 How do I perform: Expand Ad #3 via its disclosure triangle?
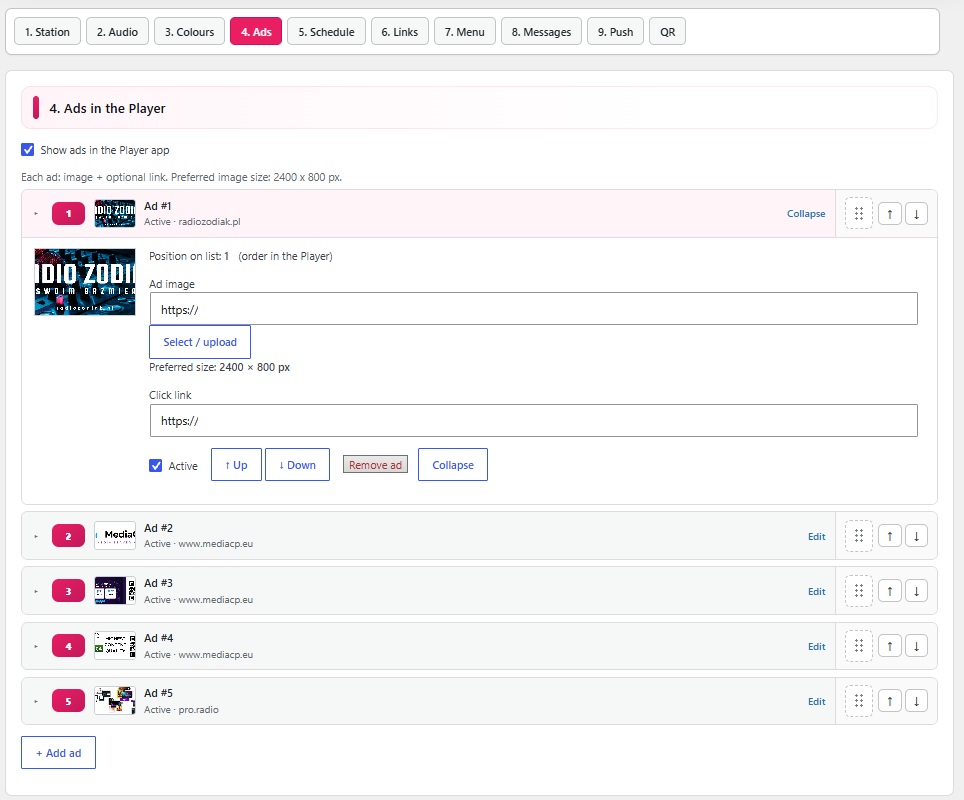pyautogui.click(x=36, y=592)
